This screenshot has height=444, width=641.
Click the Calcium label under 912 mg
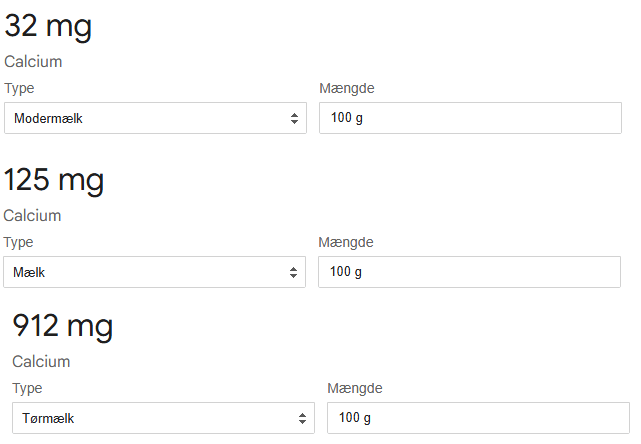pyautogui.click(x=41, y=362)
